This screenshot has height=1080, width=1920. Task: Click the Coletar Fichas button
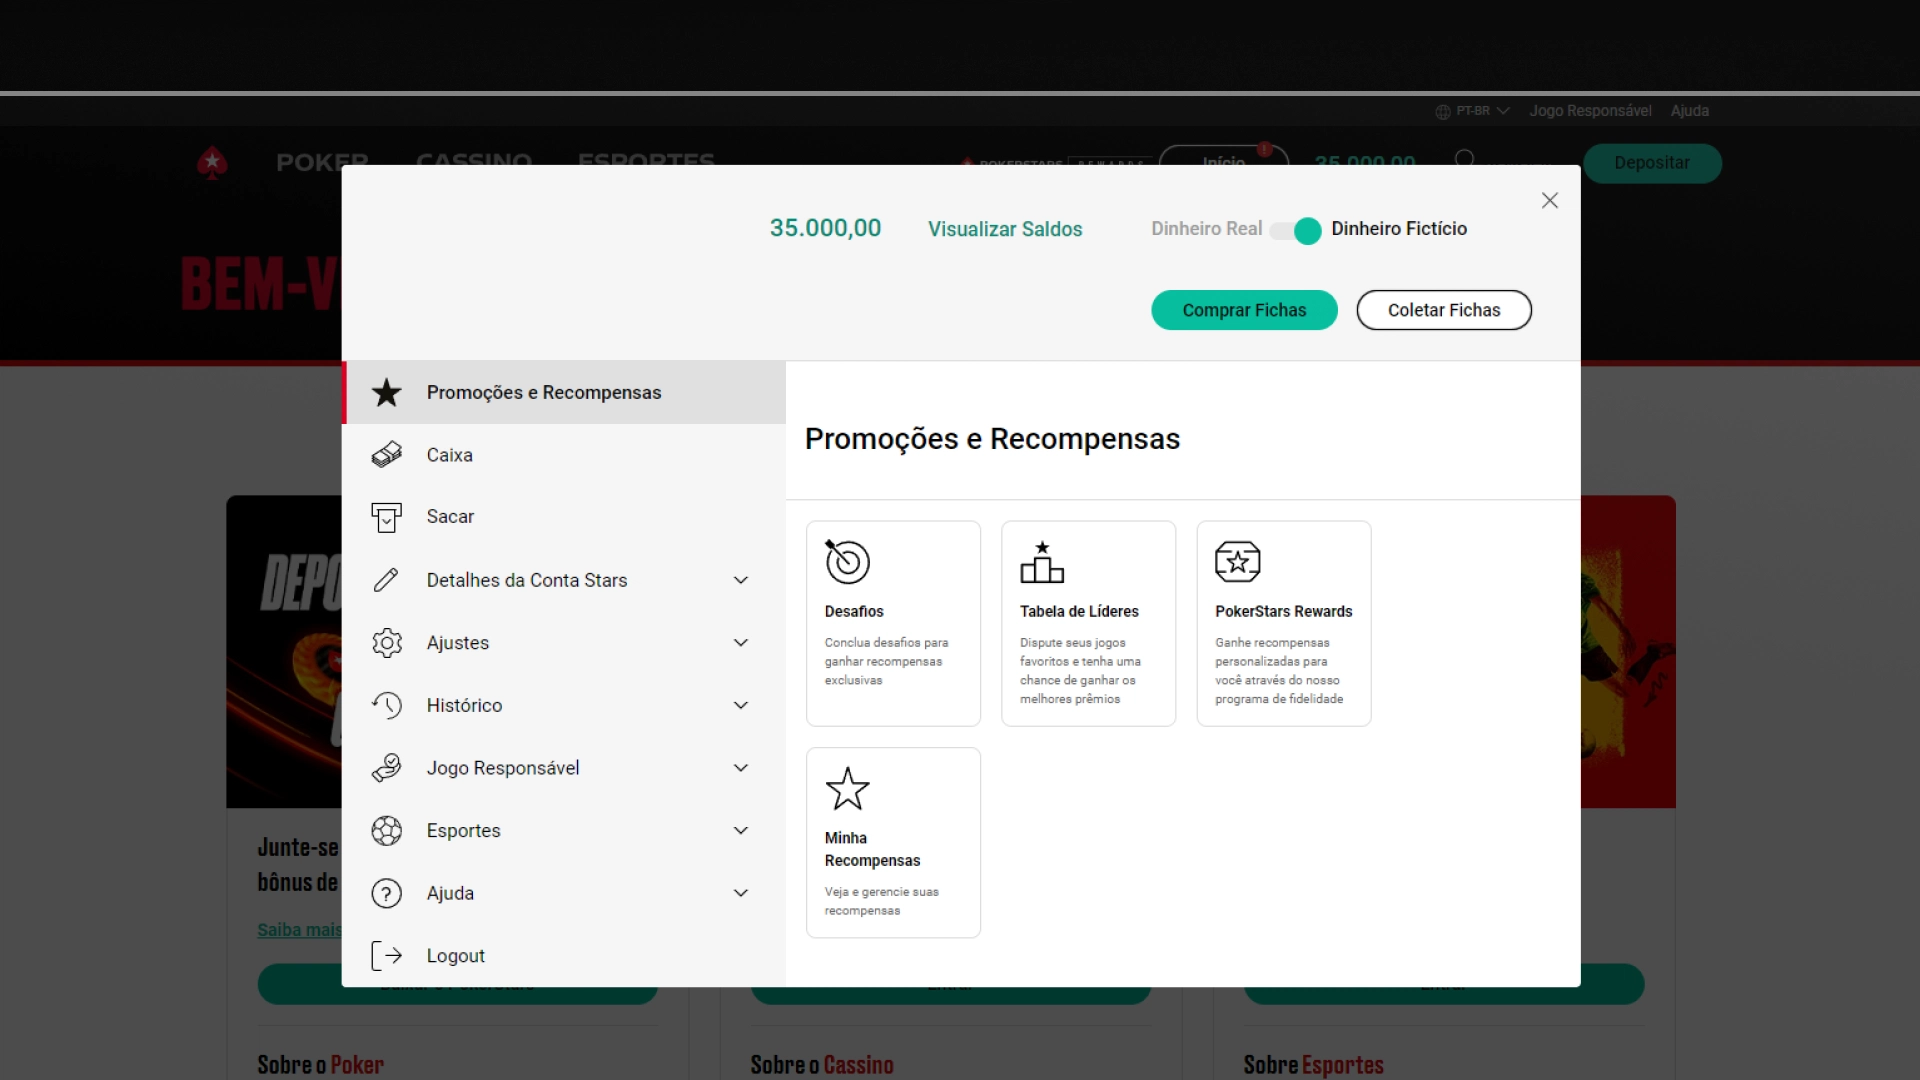(1444, 310)
